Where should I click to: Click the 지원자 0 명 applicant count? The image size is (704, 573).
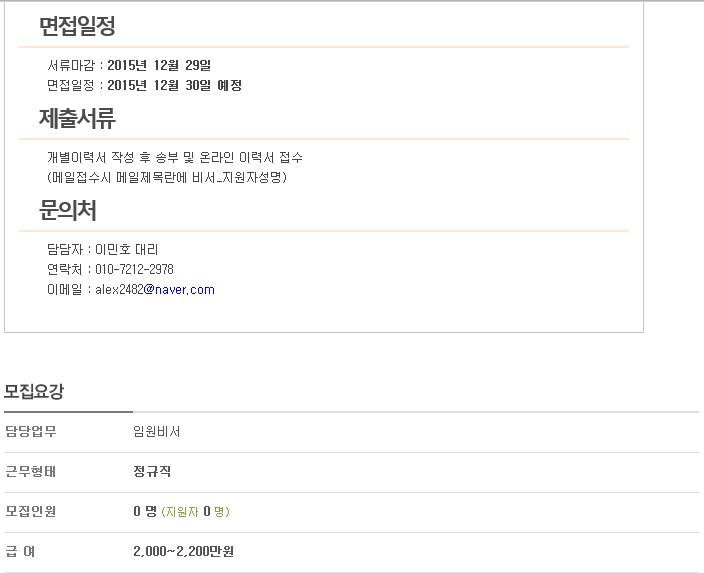coord(195,511)
